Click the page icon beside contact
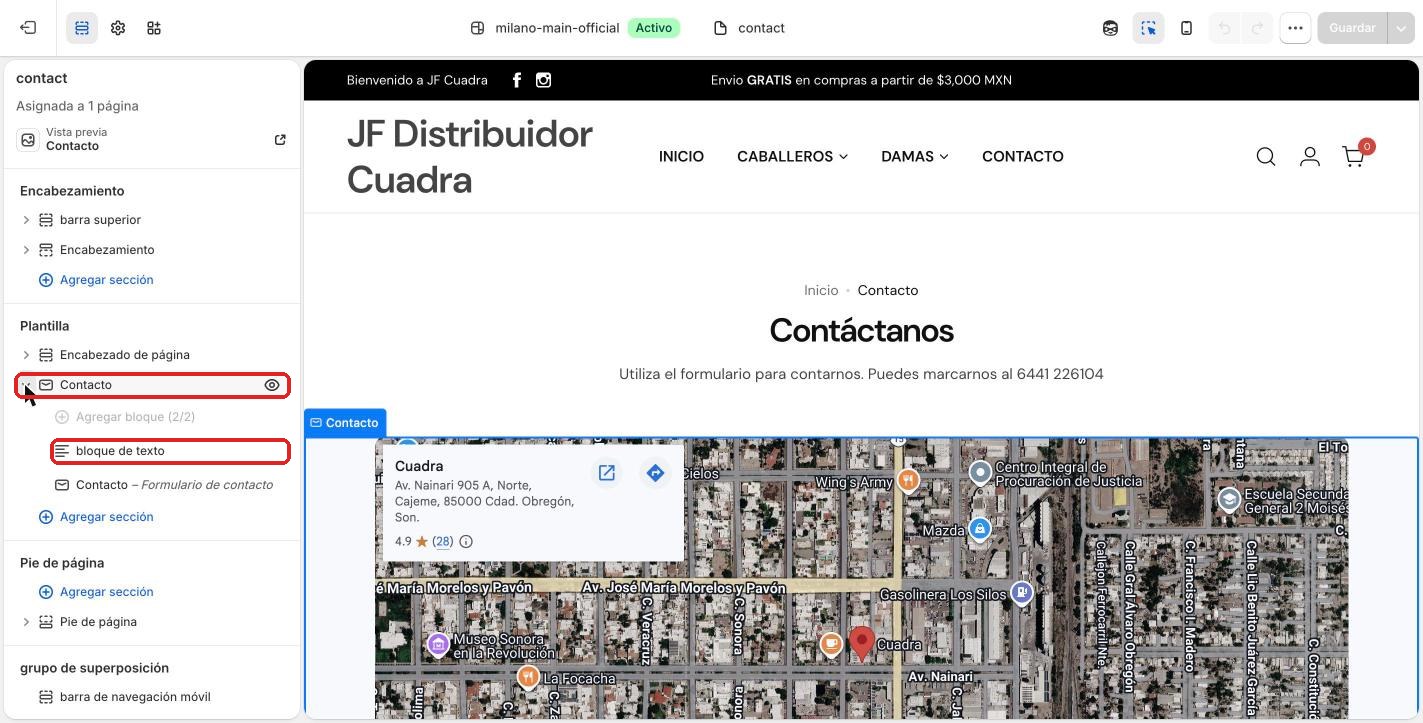 720,28
